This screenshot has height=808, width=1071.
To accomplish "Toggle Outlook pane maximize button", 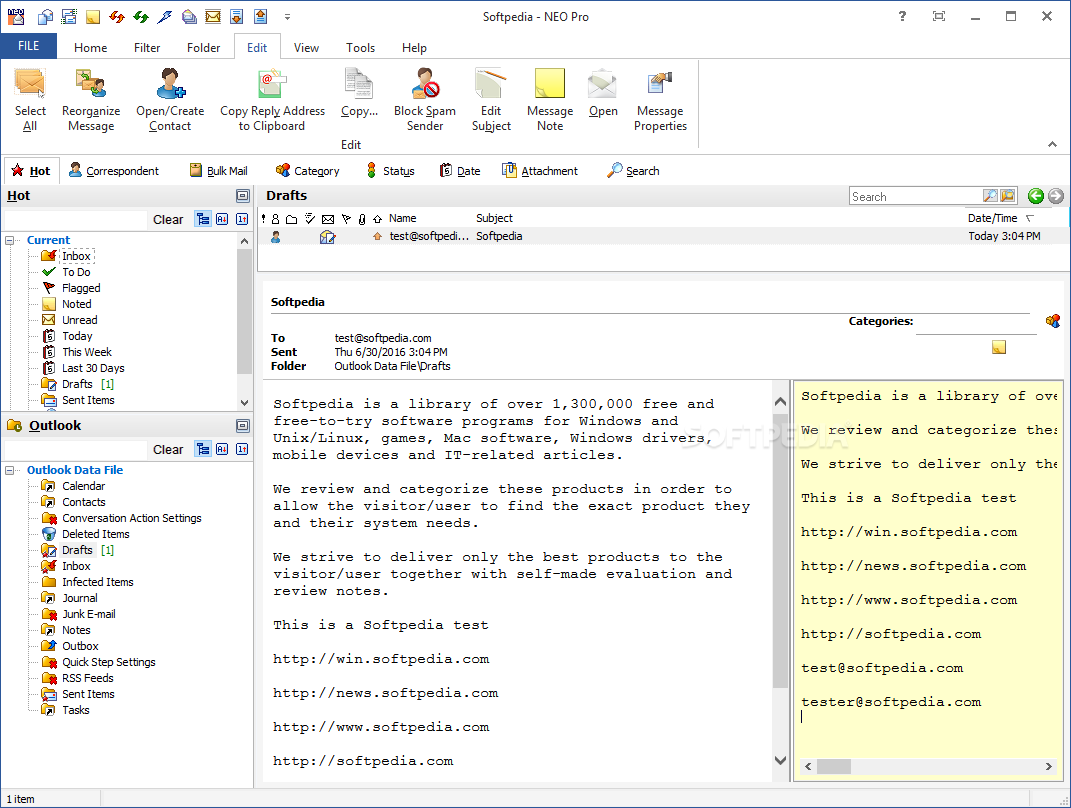I will [x=242, y=426].
